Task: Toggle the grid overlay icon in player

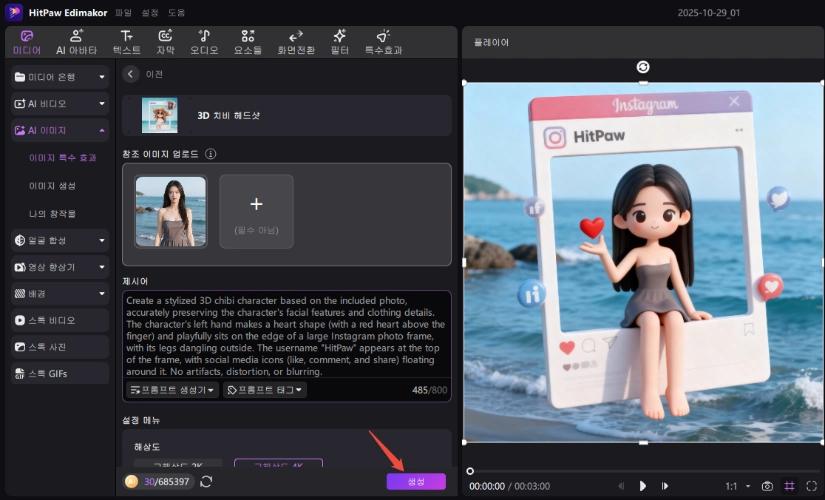Action: pos(789,486)
